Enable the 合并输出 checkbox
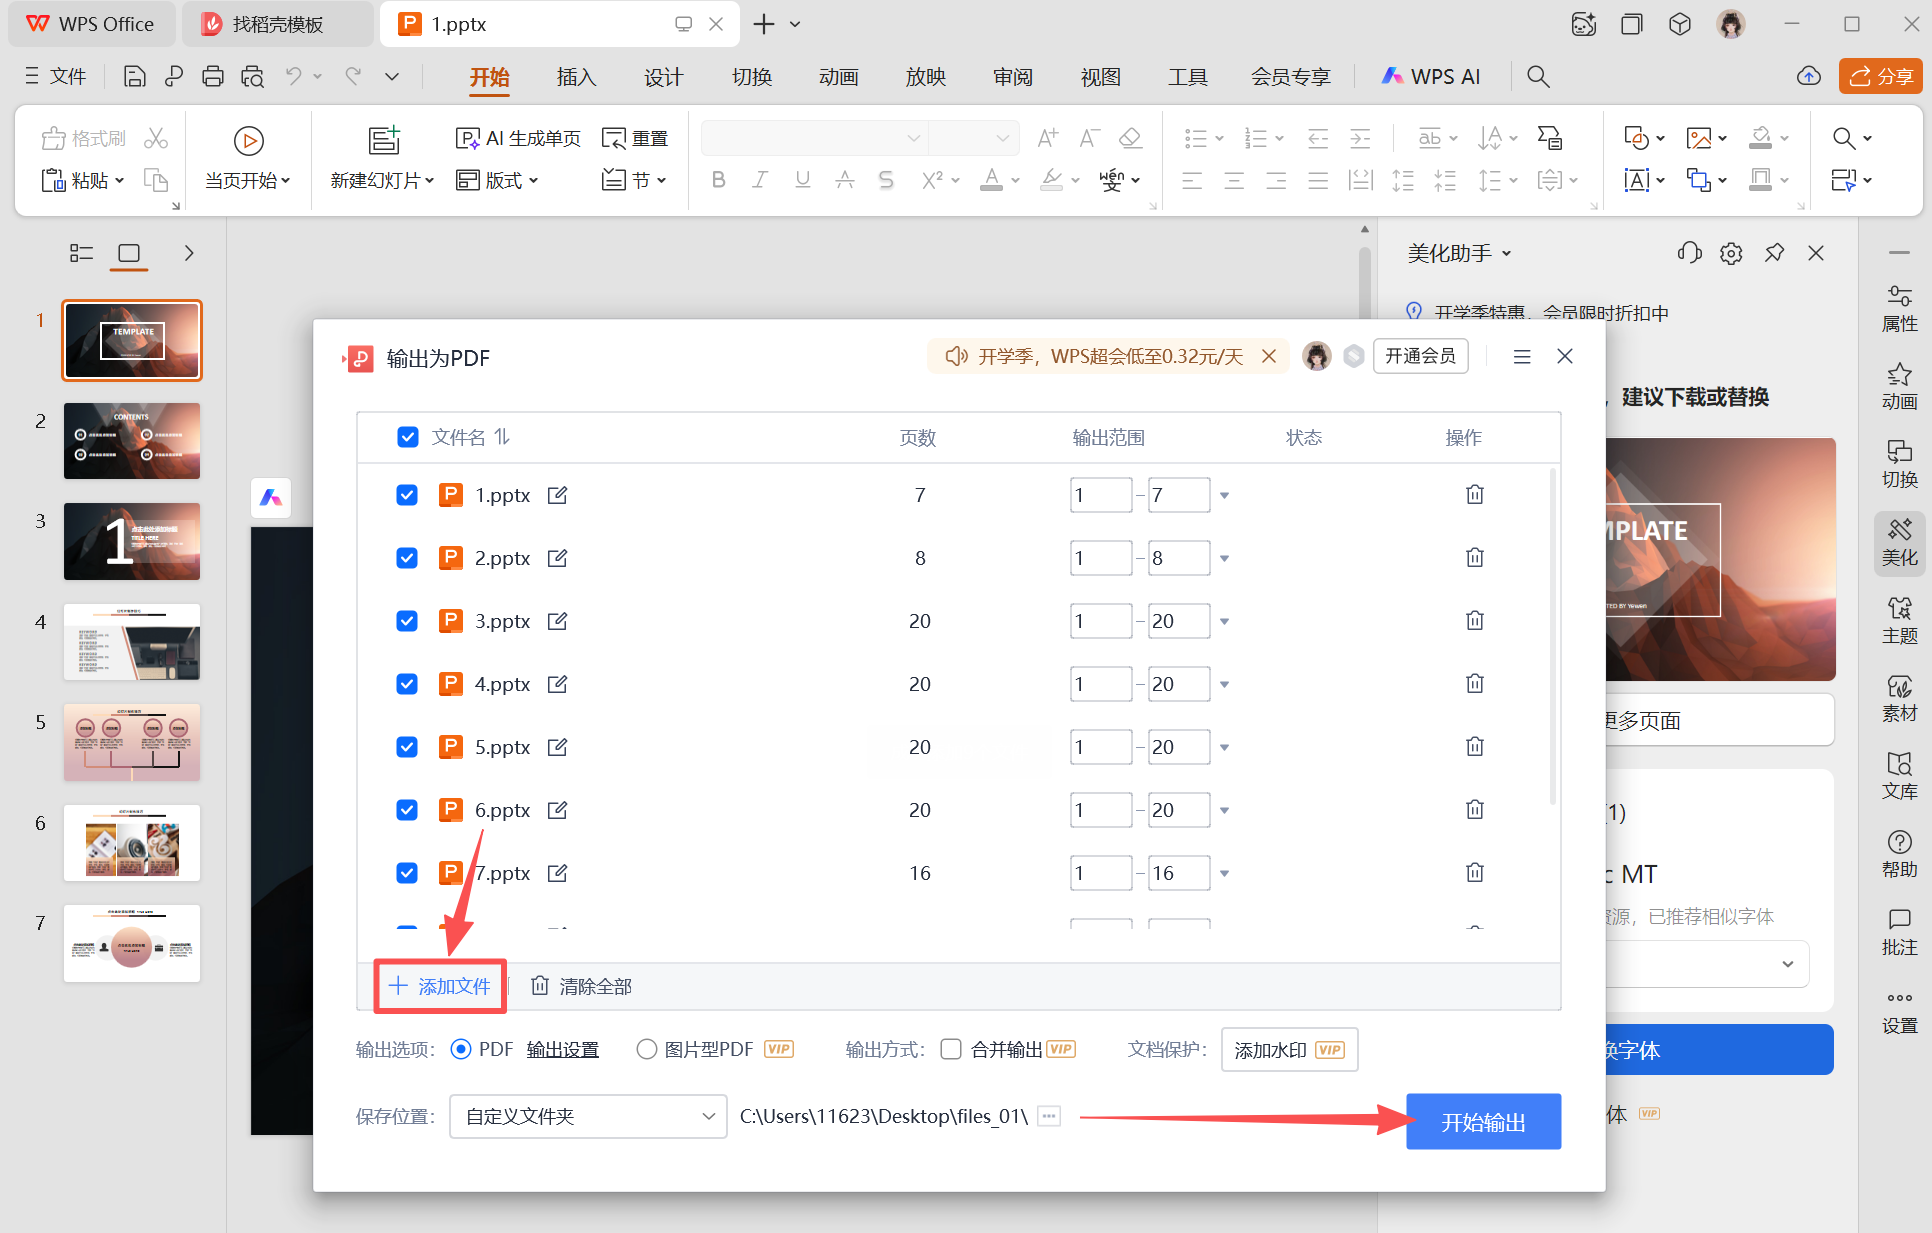This screenshot has width=1932, height=1233. [x=951, y=1049]
